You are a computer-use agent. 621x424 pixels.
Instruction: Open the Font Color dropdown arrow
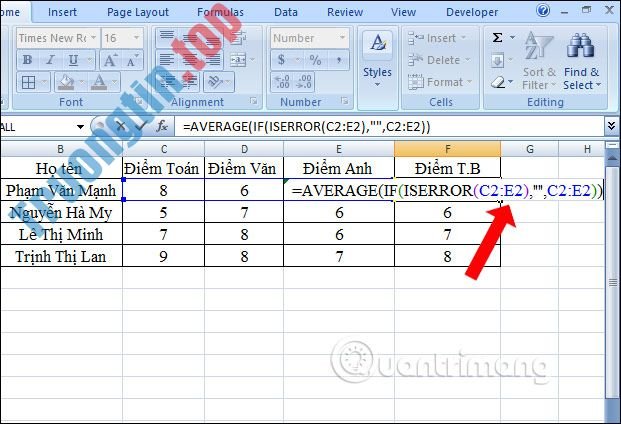[114, 83]
